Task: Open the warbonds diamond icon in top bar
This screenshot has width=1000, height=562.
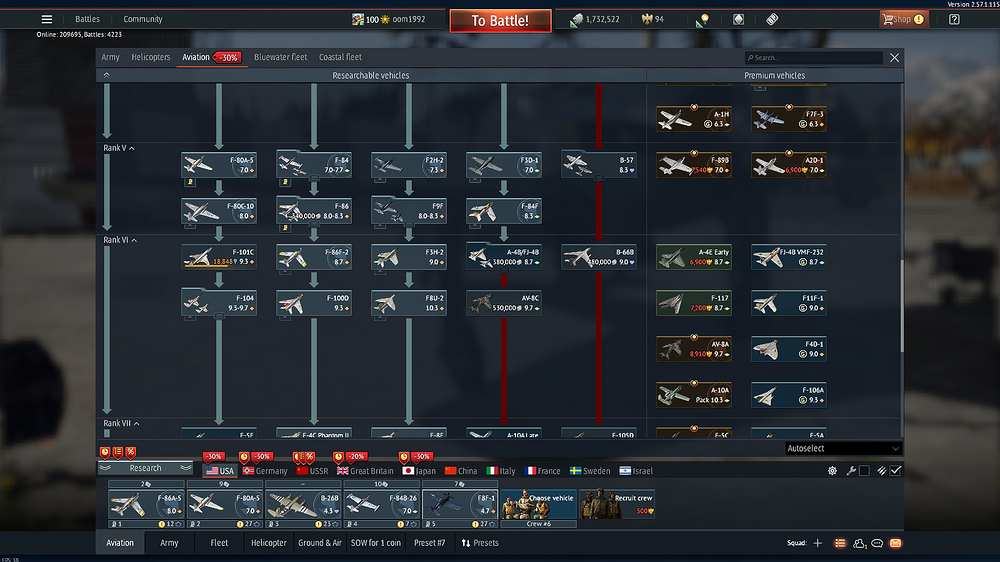Action: (x=739, y=20)
